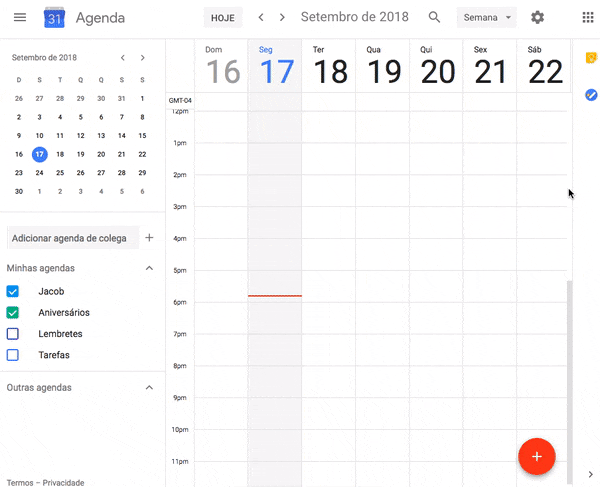The image size is (600, 487).
Task: Click the HOJE button
Action: (223, 18)
